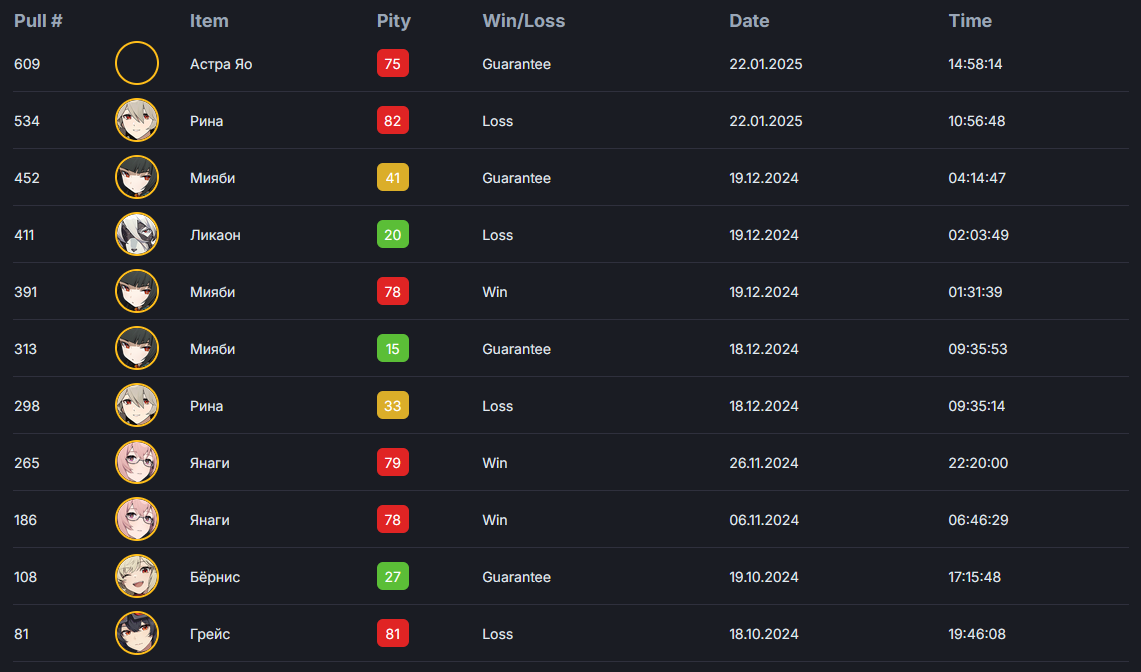Click Рина's avatar in pull 534 row
1141x672 pixels.
[x=137, y=120]
